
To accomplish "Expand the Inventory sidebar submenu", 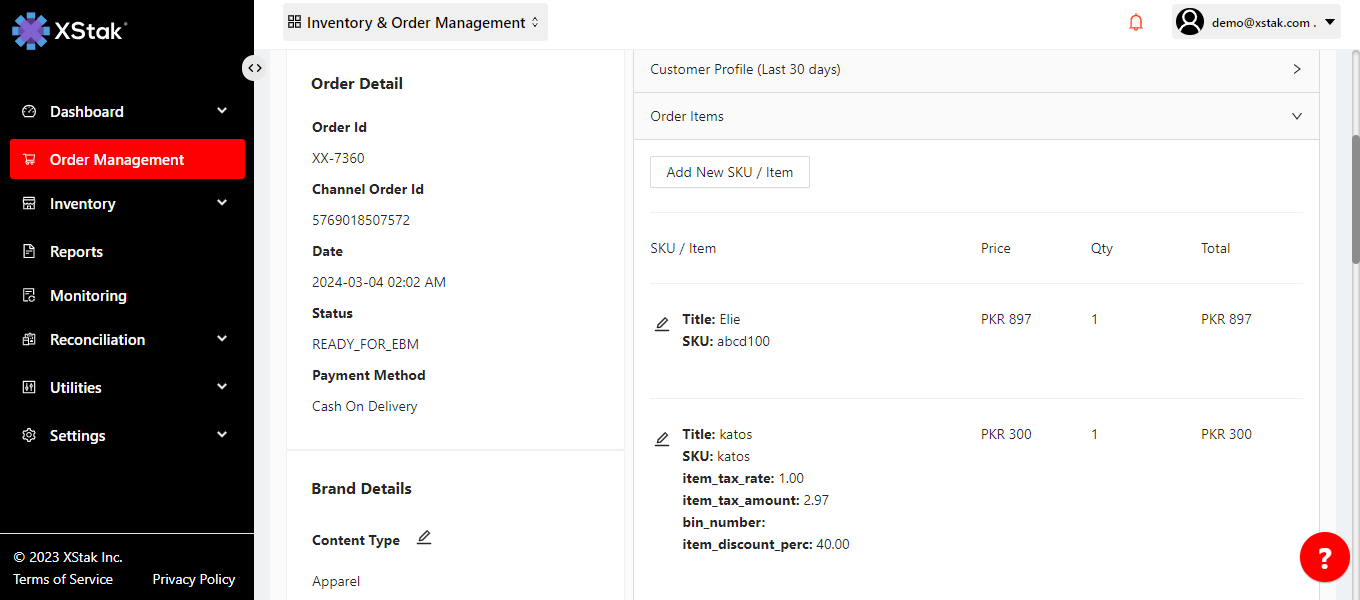I will pos(222,203).
